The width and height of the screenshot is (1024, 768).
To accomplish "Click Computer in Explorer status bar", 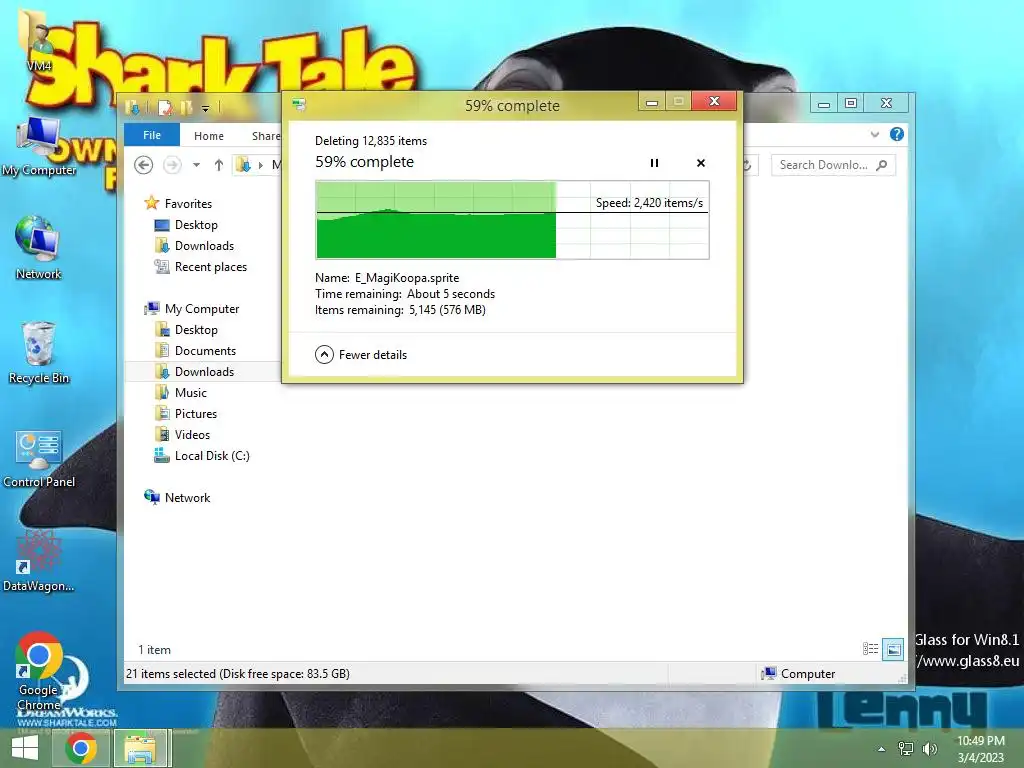I will pyautogui.click(x=798, y=673).
